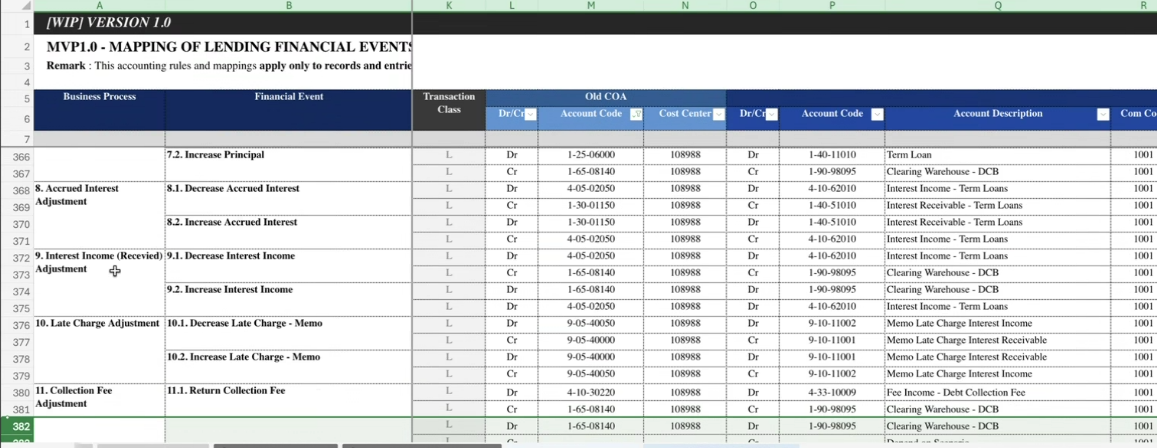Viewport: 1157px width, 448px height.
Task: Open the active Old COA Account Code filter
Action: pos(635,115)
